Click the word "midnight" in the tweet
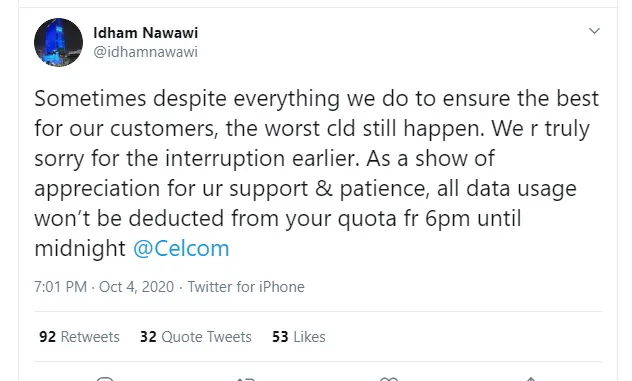 (x=80, y=248)
